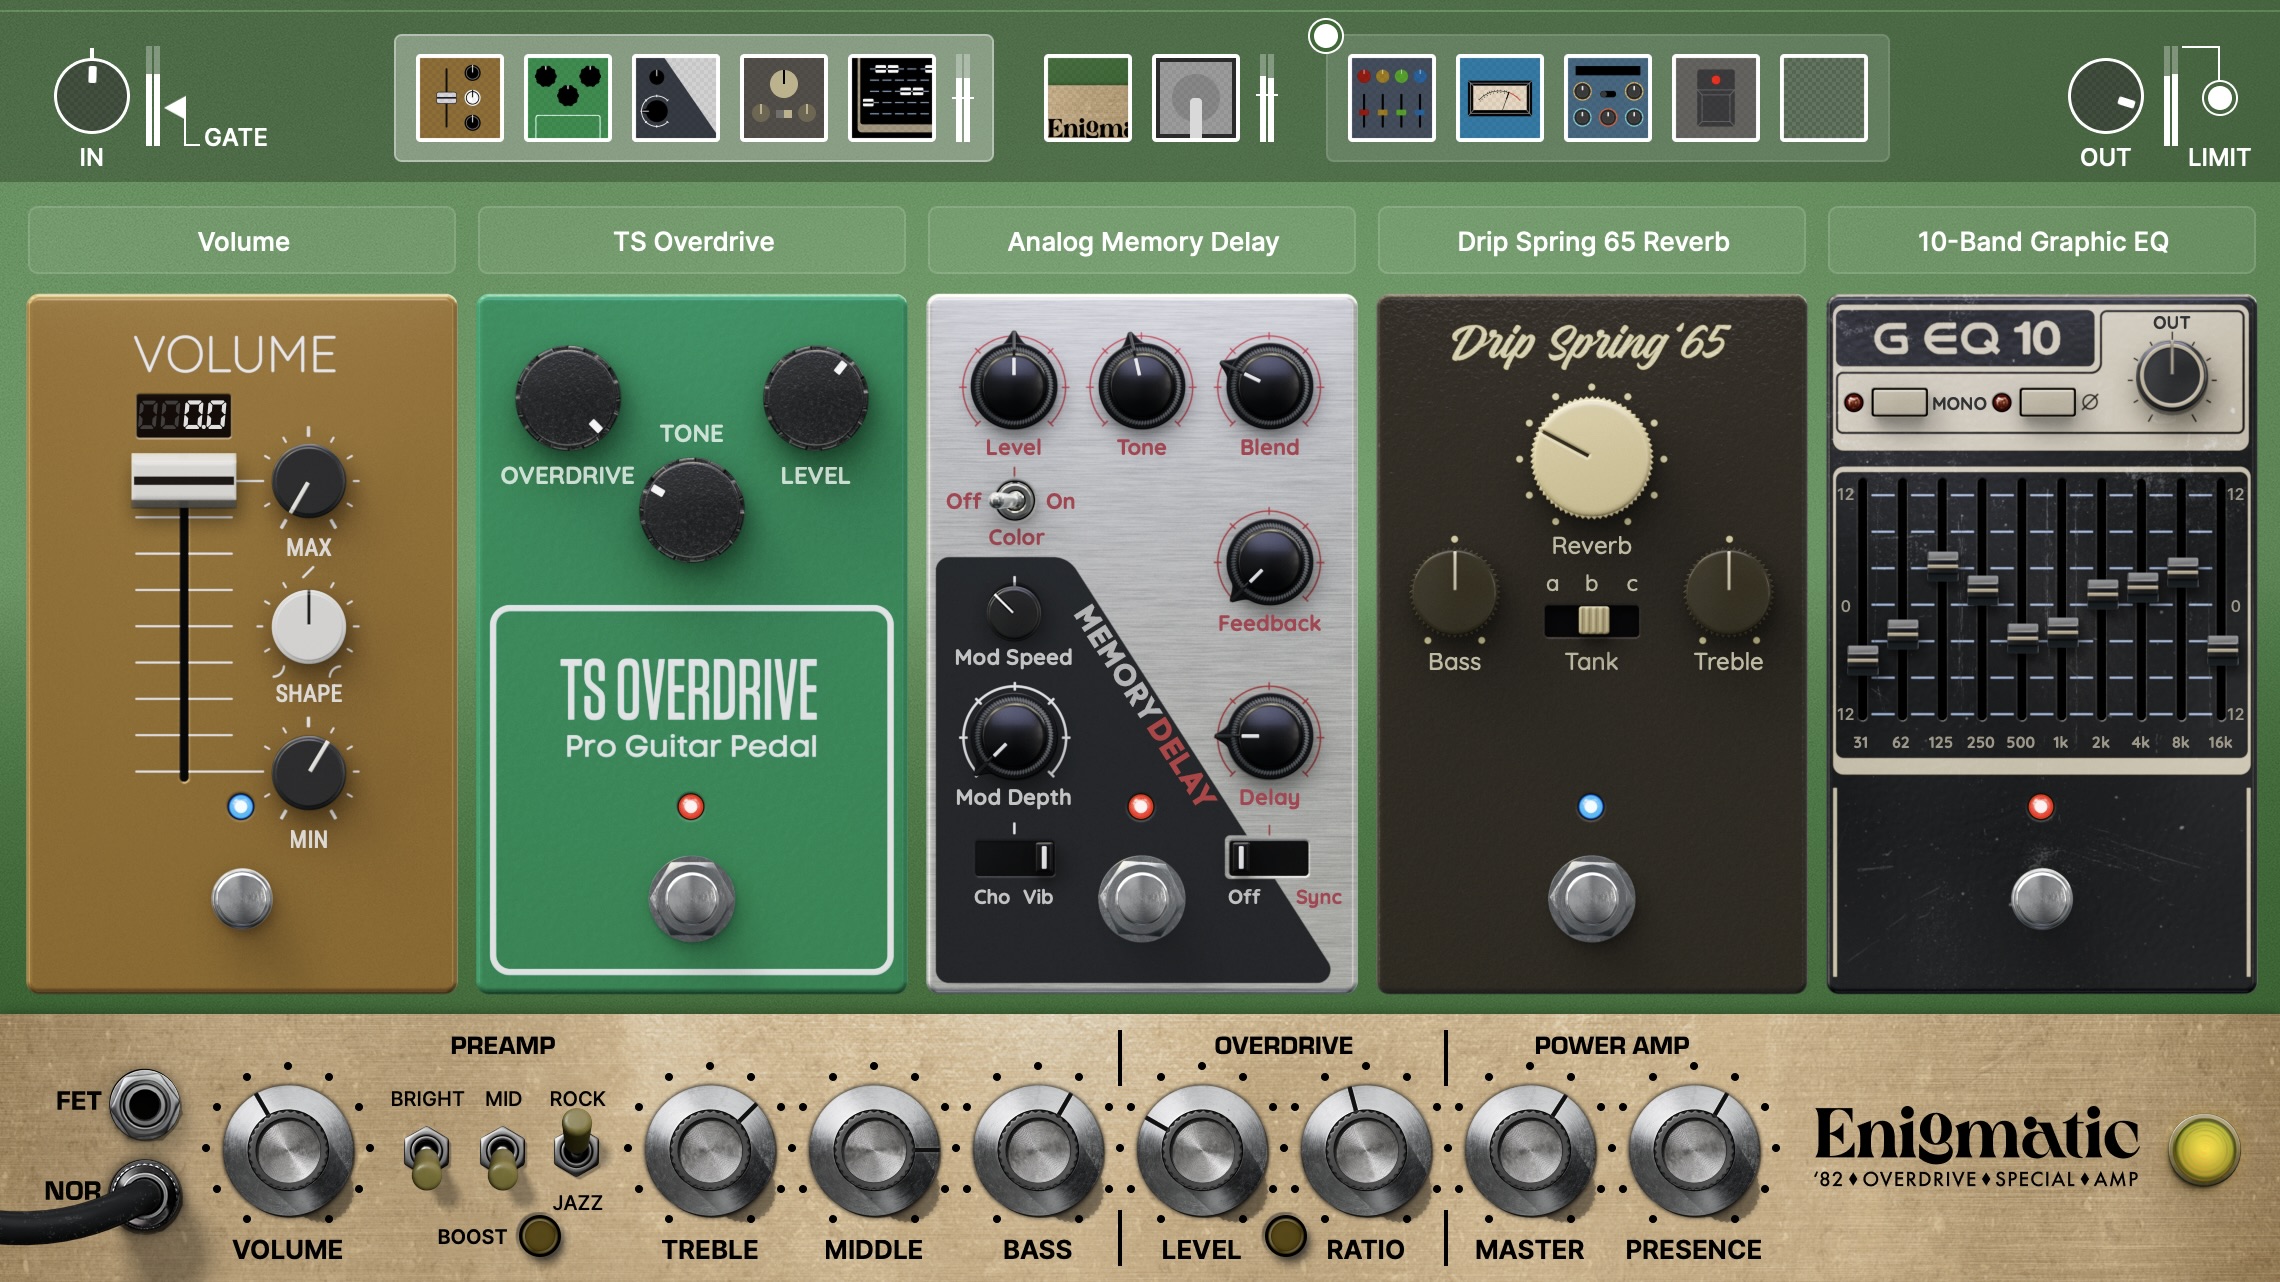Open the Enigmatic amp thumbnail icon
This screenshot has height=1282, width=2280.
1087,99
